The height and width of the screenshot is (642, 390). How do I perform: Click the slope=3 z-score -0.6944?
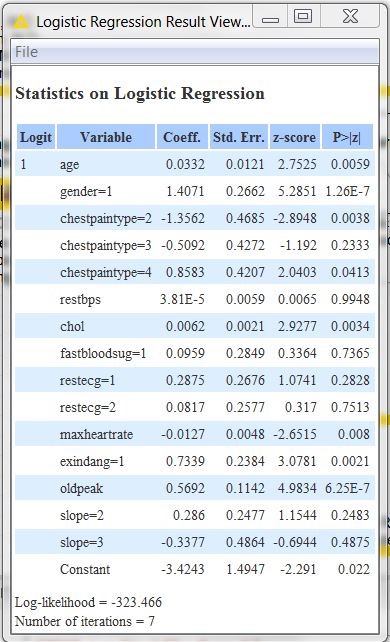tap(295, 543)
